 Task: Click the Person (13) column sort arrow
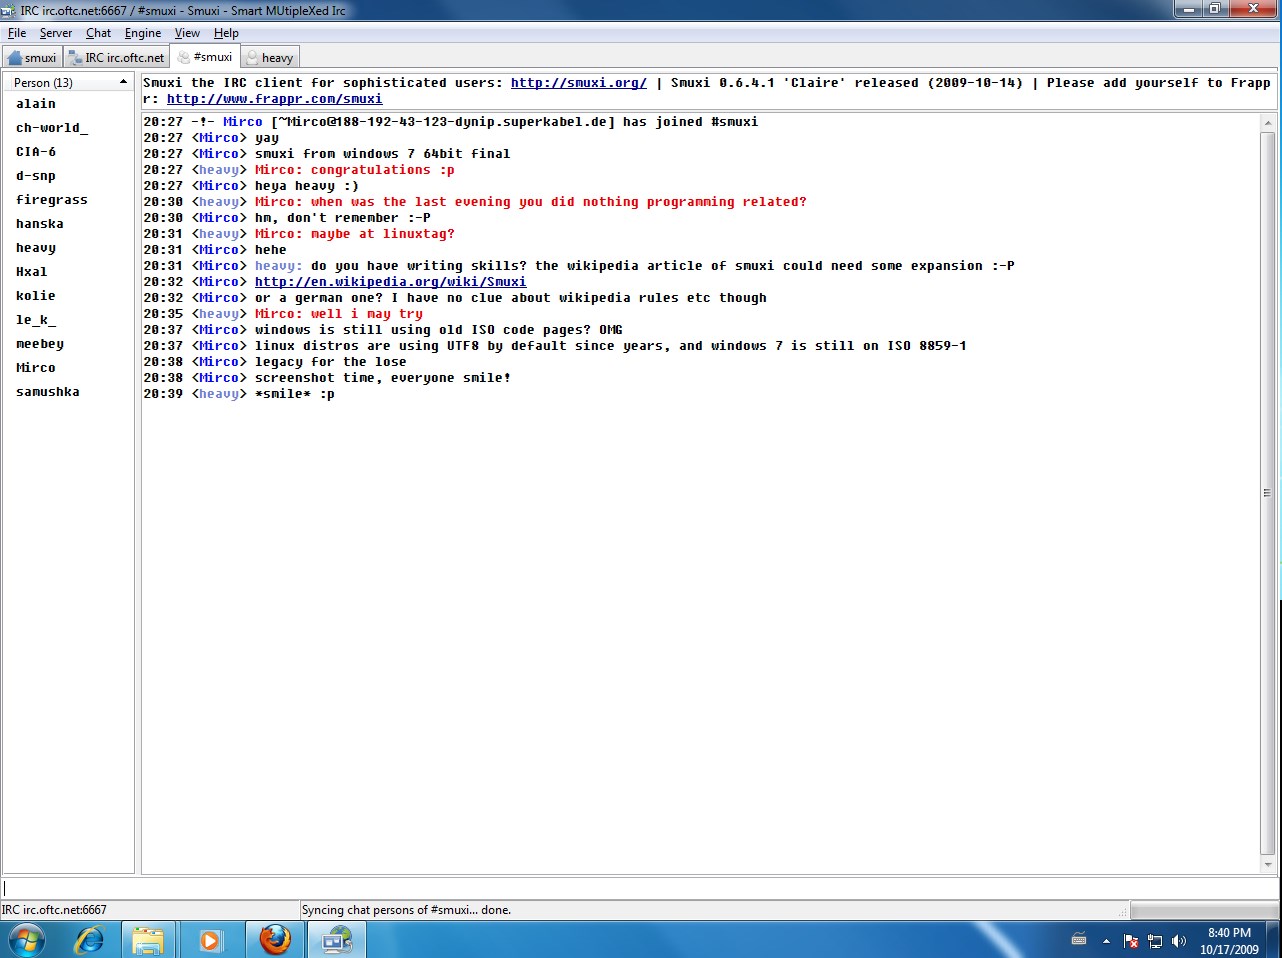[123, 82]
